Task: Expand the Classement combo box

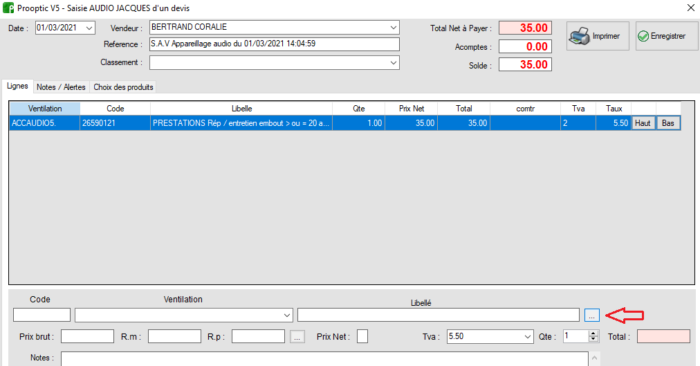Action: coord(393,62)
